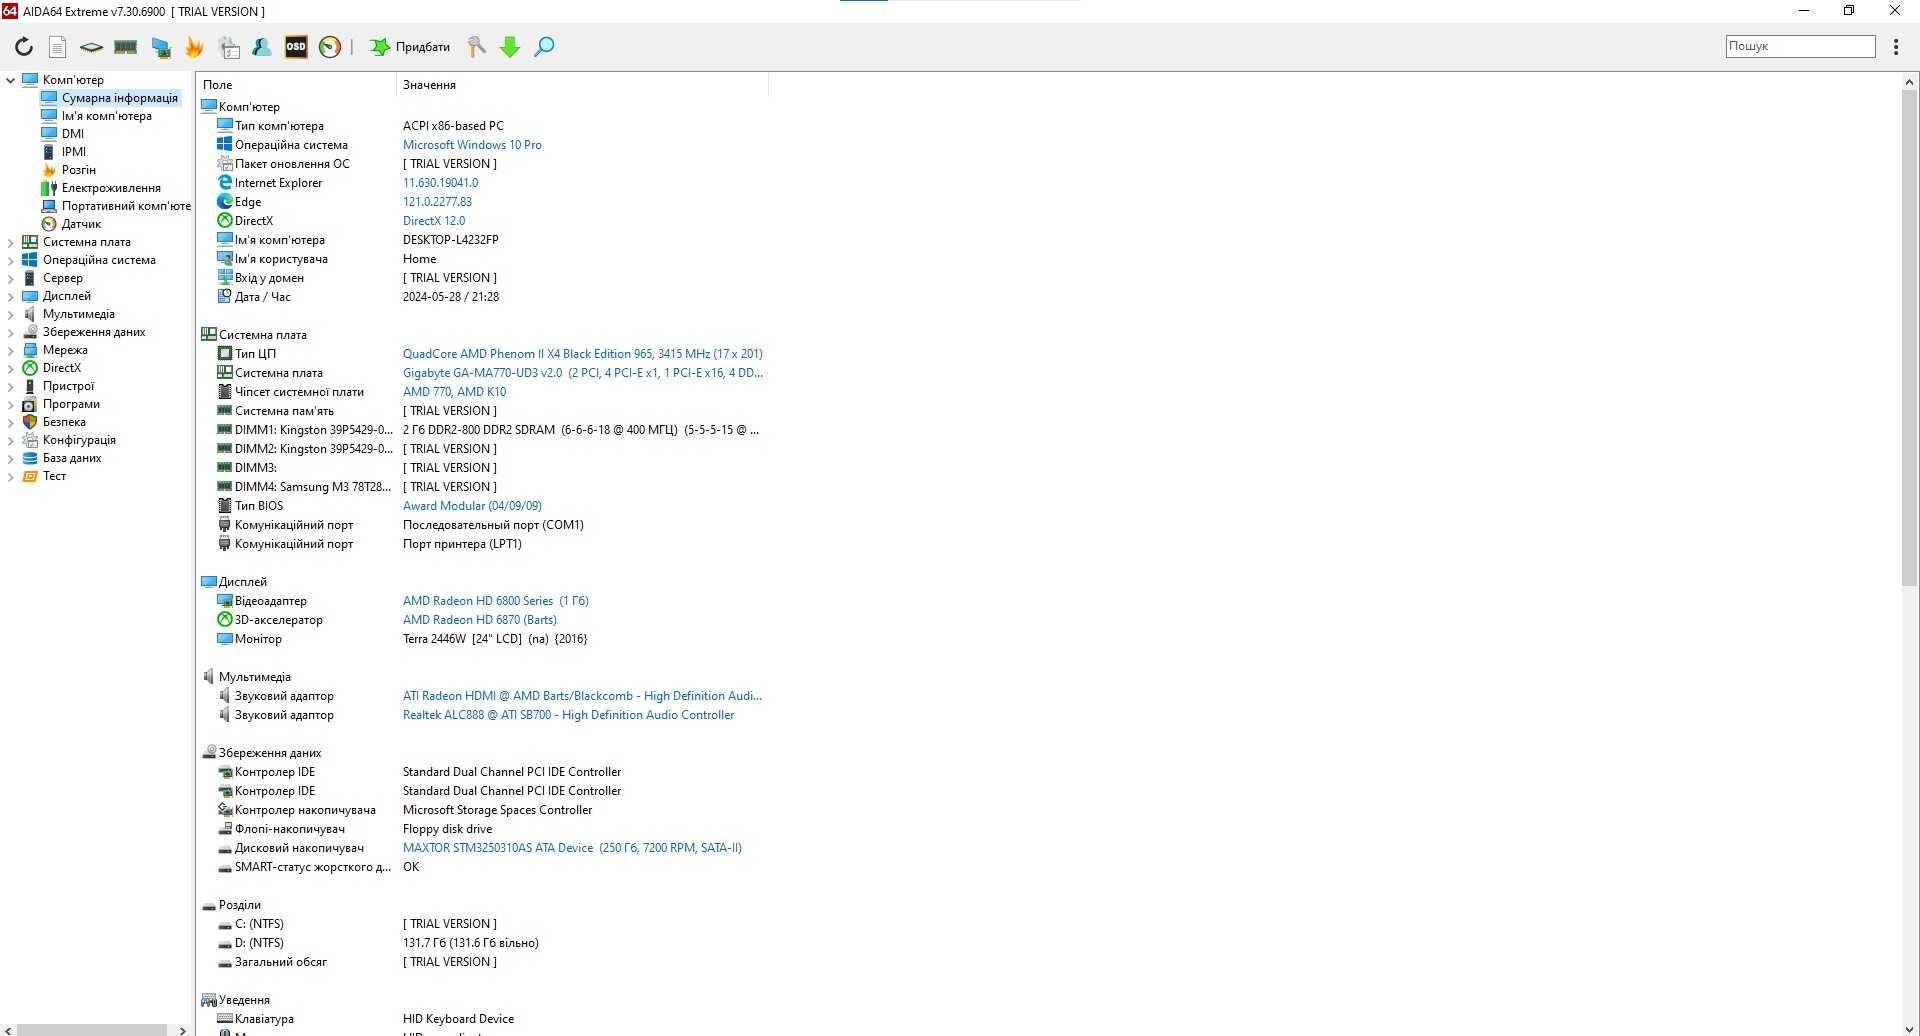
Task: Expand the DirectX tree node
Action: tap(11, 368)
